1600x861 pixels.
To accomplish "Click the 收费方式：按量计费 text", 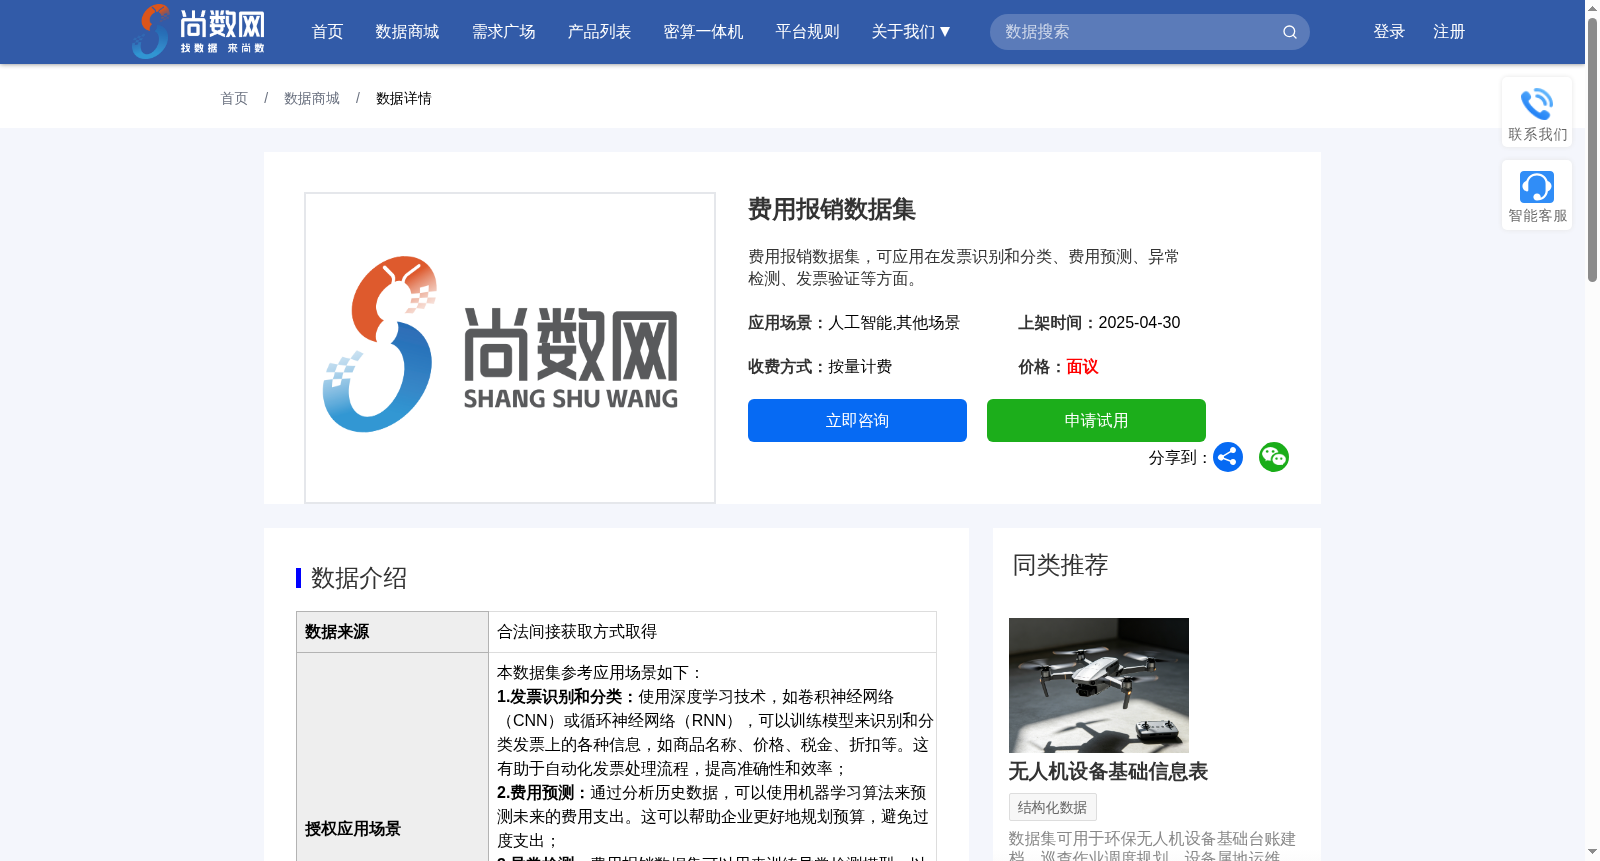I will tap(820, 367).
